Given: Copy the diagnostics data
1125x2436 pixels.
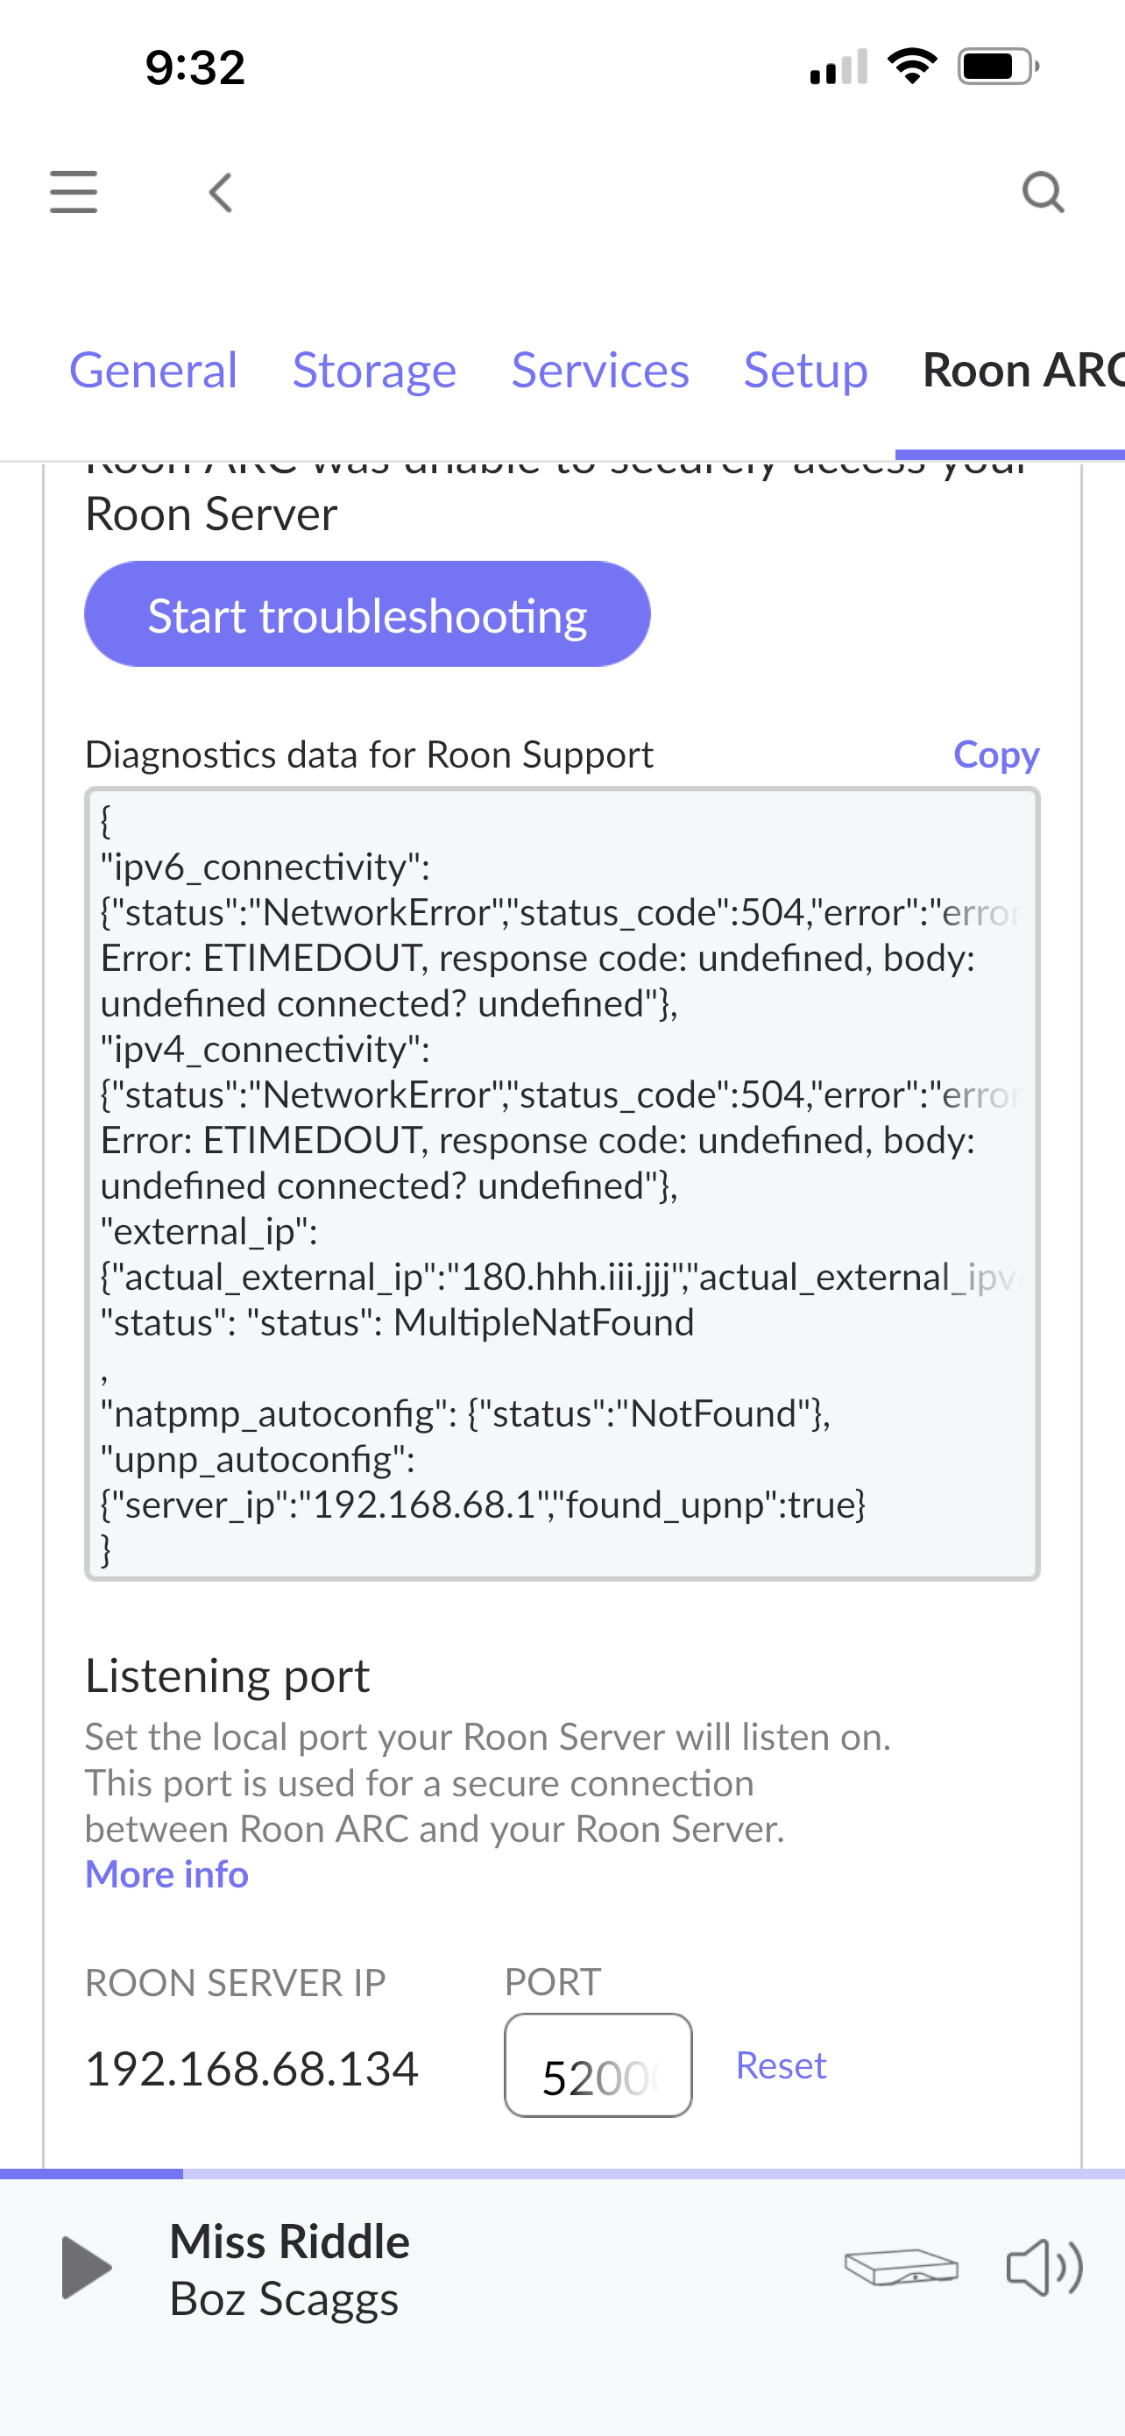Looking at the screenshot, I should point(996,754).
